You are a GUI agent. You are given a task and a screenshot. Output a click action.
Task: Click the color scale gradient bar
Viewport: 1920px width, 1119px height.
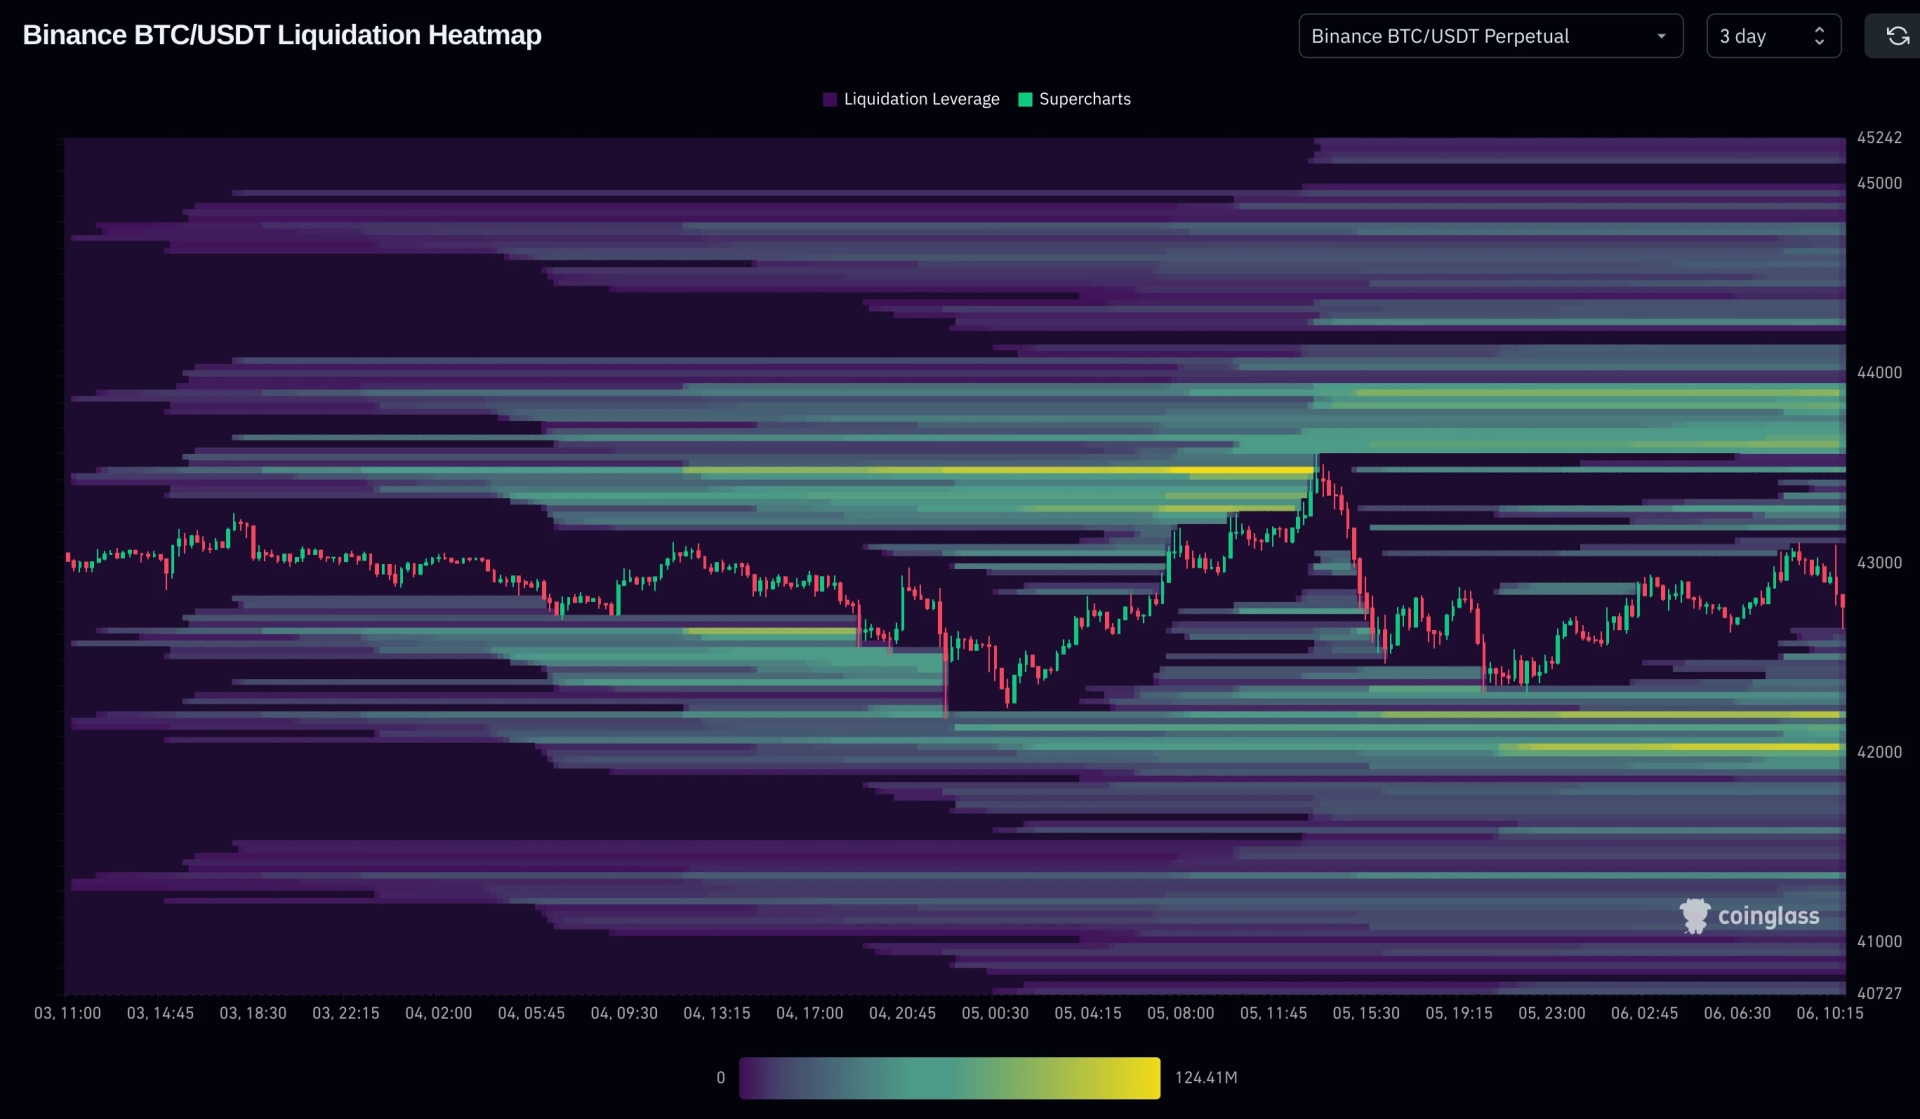pyautogui.click(x=949, y=1078)
